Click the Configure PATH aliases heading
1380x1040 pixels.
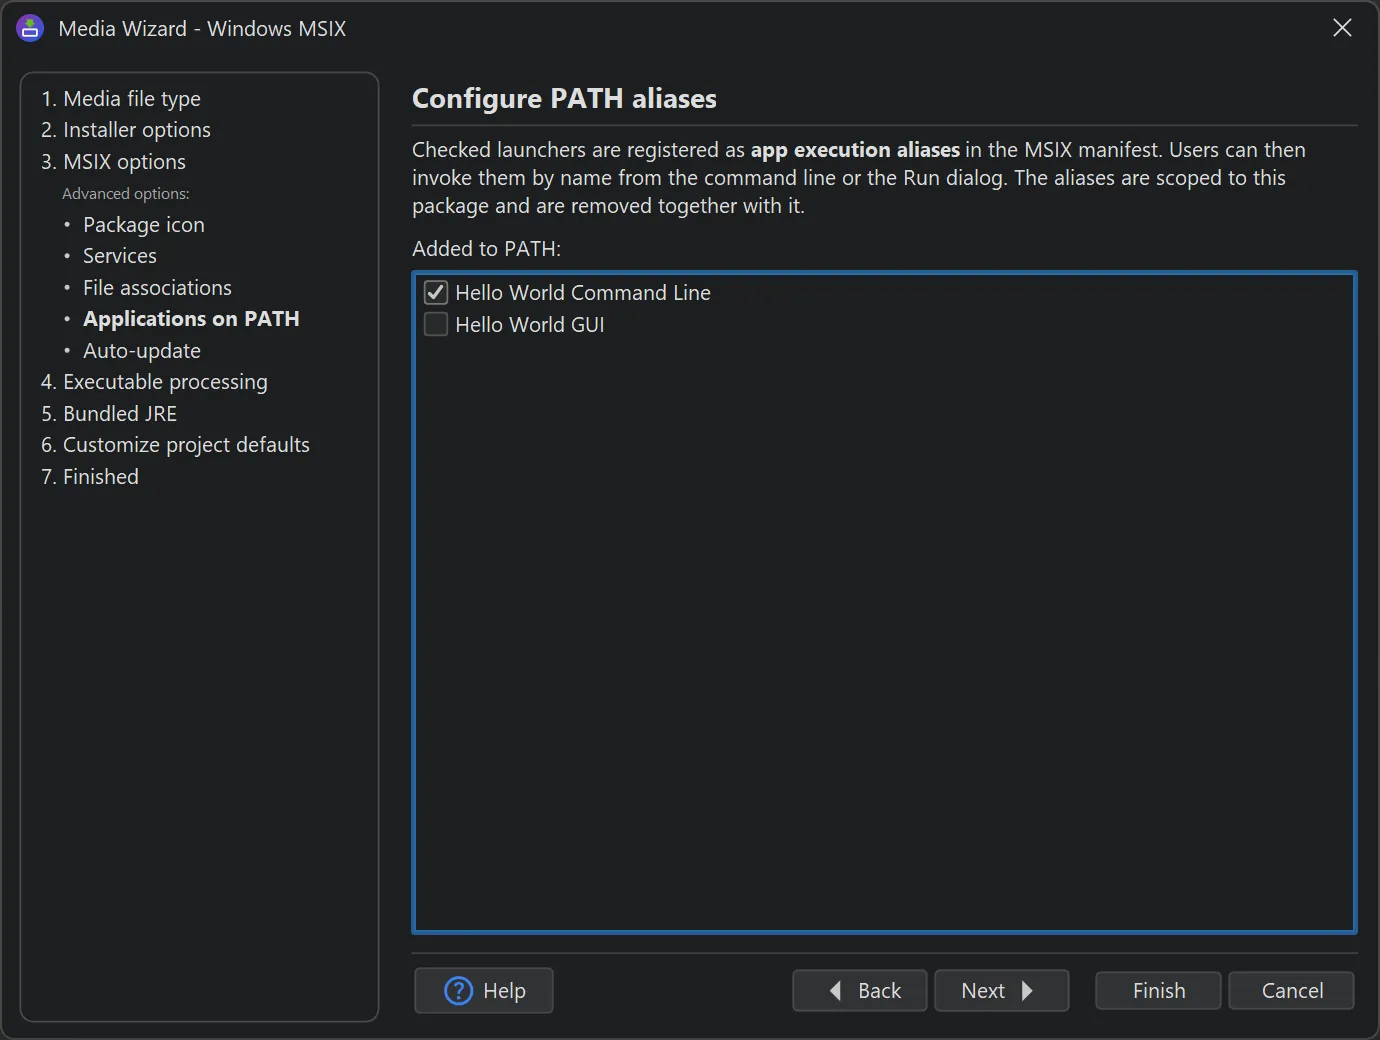click(x=564, y=99)
